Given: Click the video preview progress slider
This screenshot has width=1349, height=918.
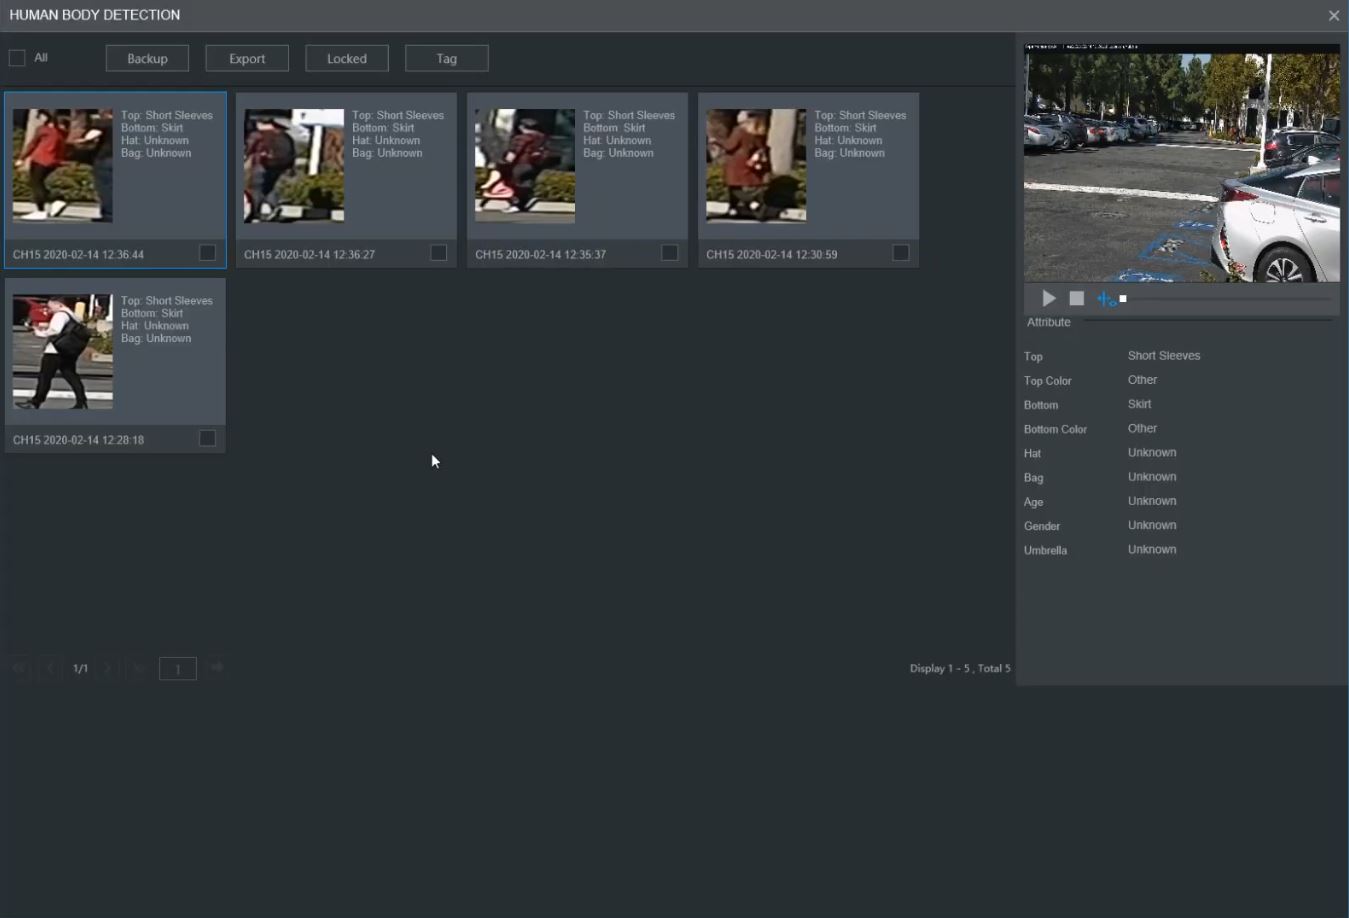Looking at the screenshot, I should (x=1228, y=299).
